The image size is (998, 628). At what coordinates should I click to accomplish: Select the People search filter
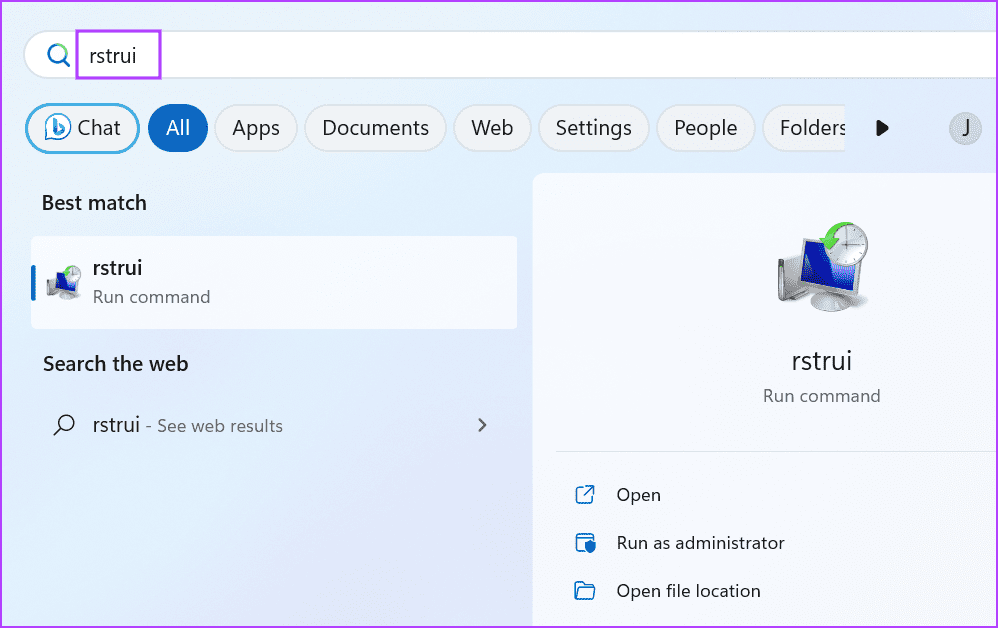705,128
